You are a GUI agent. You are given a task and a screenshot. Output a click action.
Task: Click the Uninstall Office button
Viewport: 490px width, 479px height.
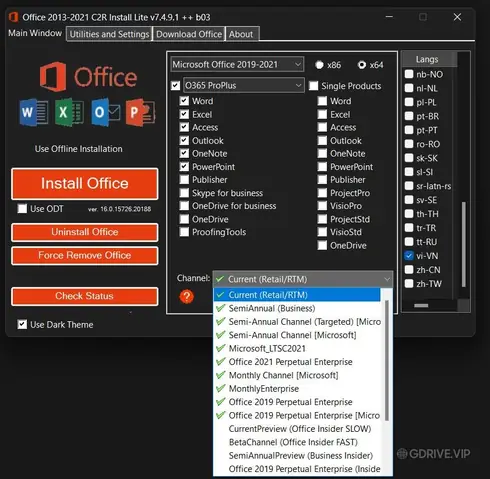[85, 232]
